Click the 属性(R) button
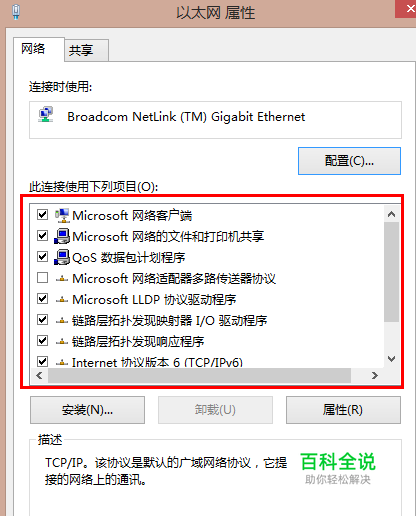 [x=343, y=410]
